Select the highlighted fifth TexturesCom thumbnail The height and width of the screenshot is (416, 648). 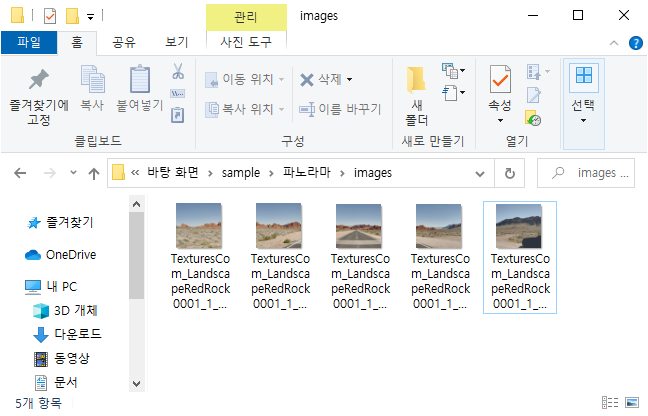(x=519, y=226)
